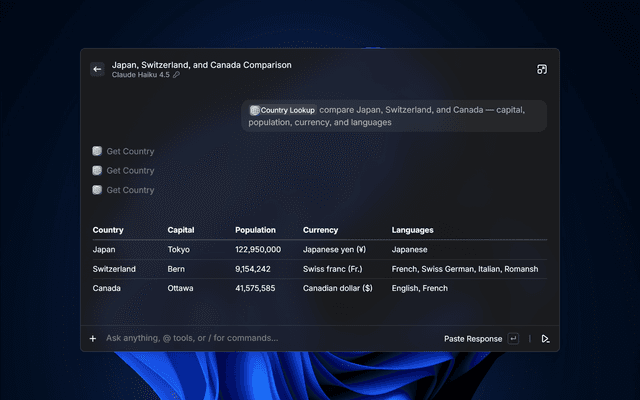Expand the third Get Country tool call
Image resolution: width=640 pixels, height=400 pixels.
pyautogui.click(x=123, y=190)
